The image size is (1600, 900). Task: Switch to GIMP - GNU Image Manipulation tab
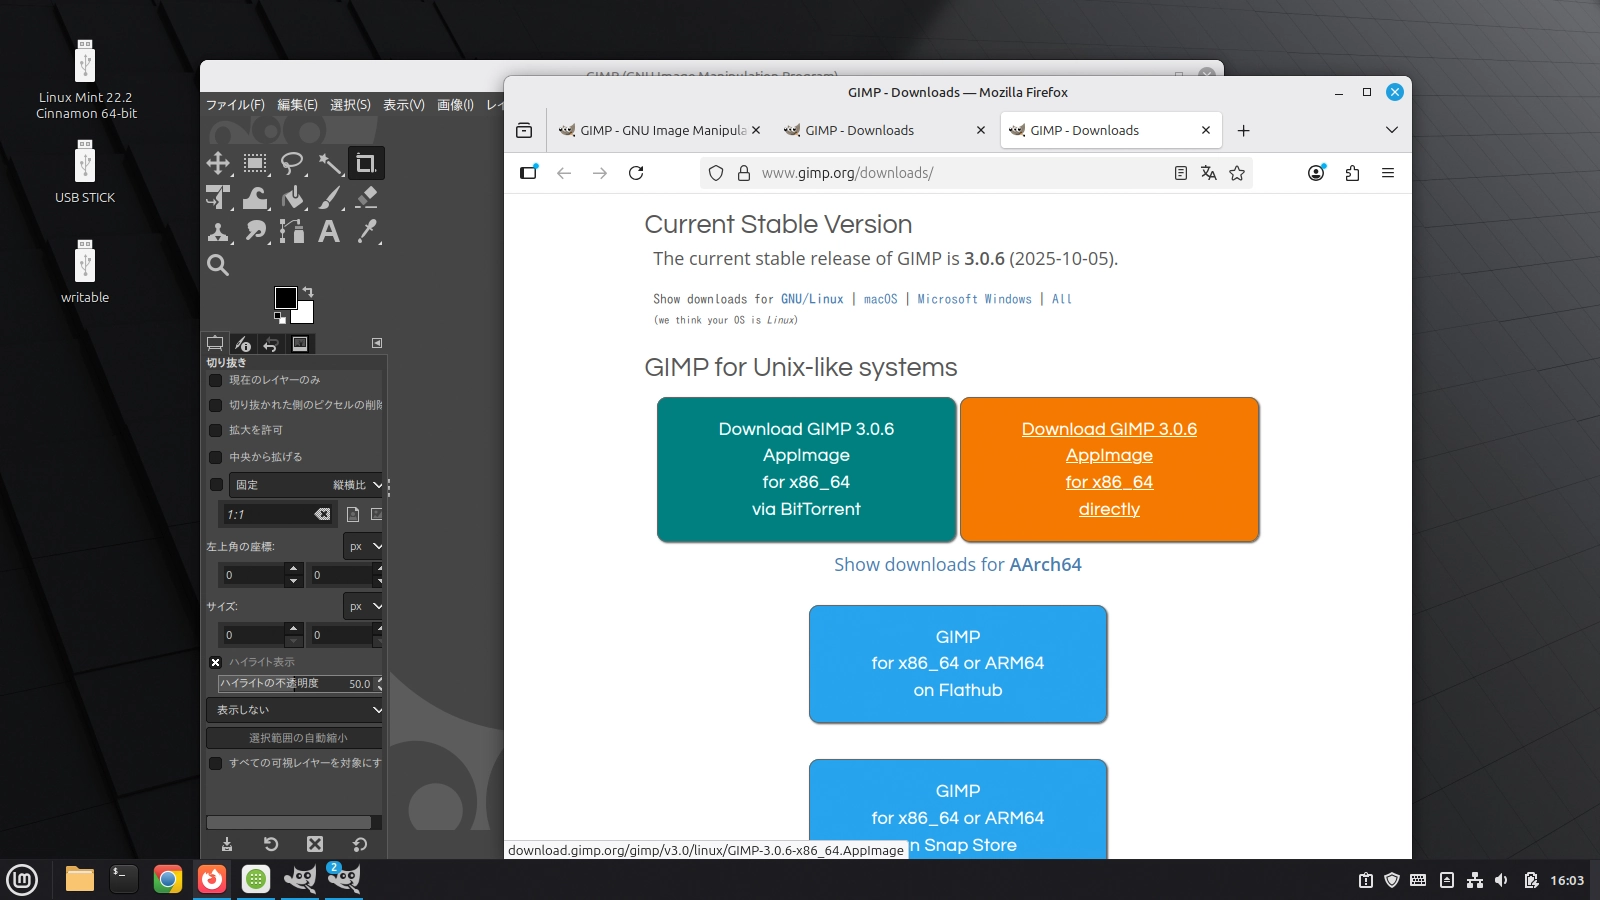tap(659, 130)
